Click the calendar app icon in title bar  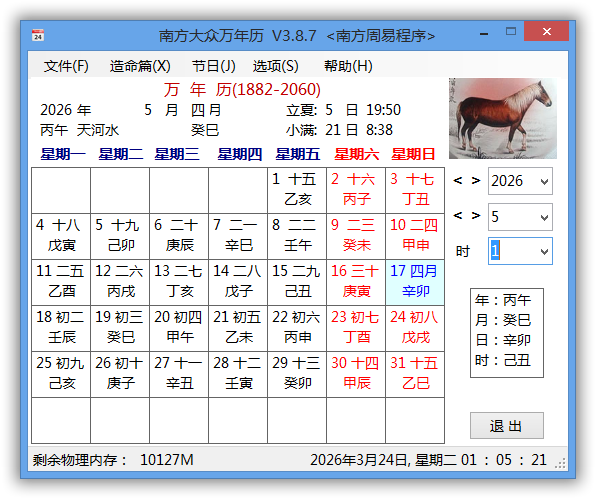click(38, 35)
